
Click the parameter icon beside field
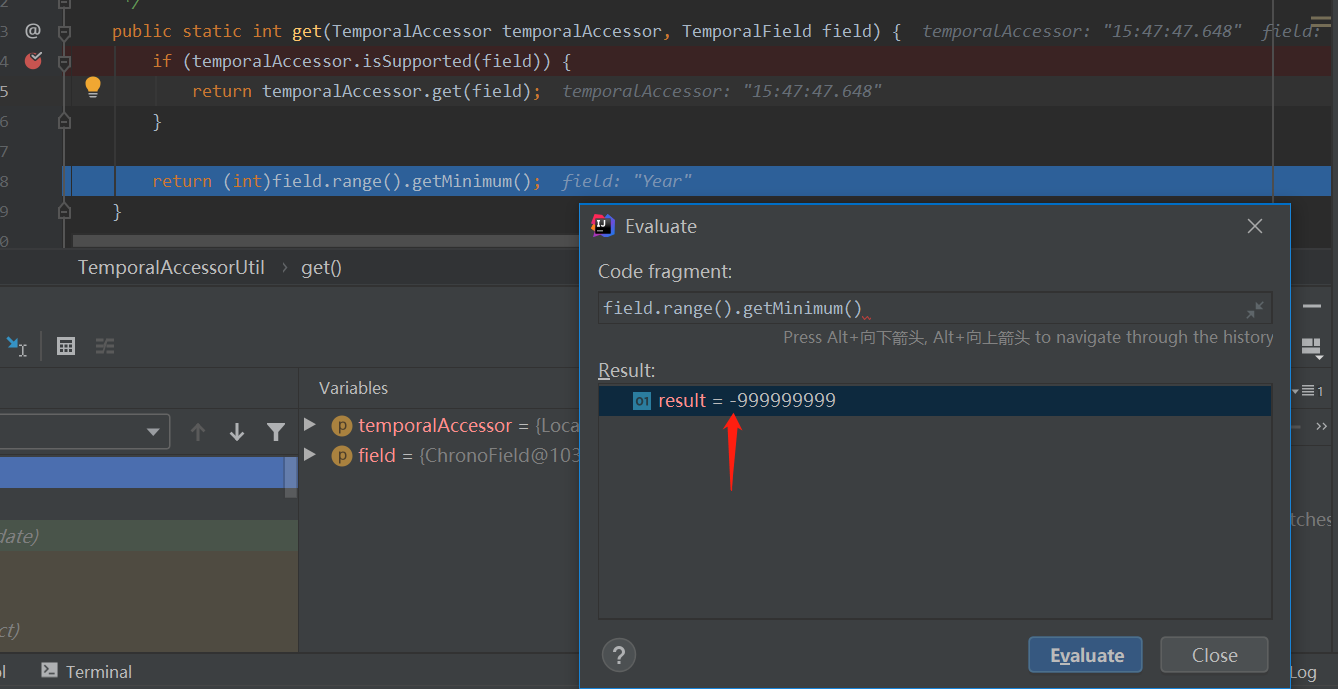coord(341,456)
